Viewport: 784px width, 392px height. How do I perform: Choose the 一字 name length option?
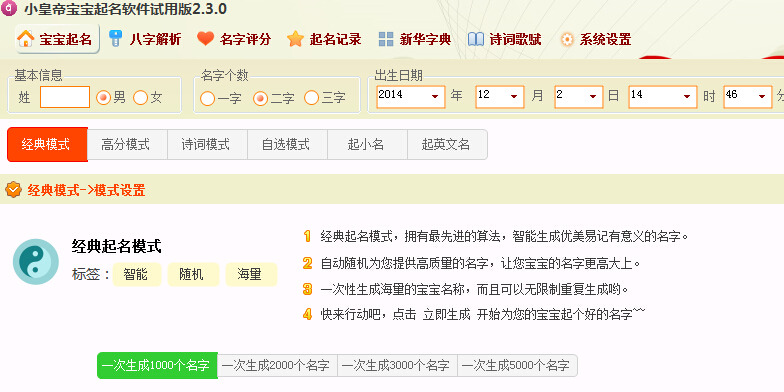point(207,98)
